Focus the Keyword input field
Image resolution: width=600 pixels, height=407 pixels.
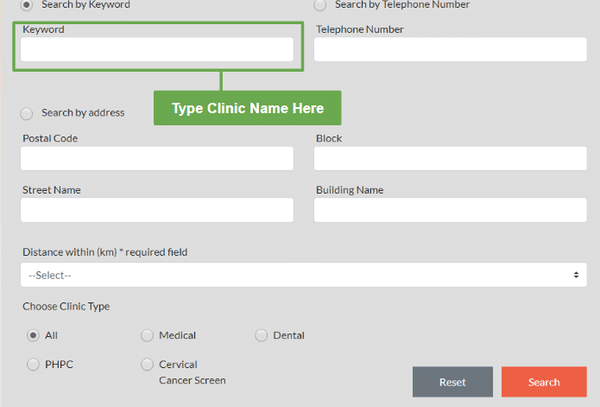tap(157, 49)
